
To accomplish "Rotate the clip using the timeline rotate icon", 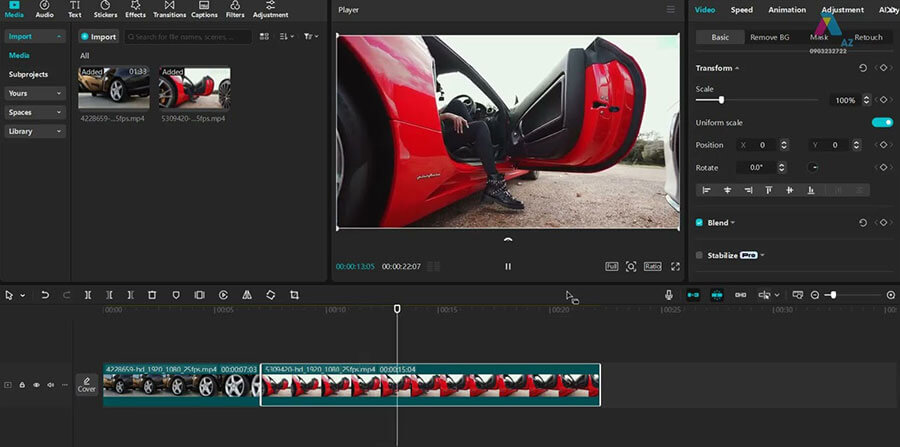I will click(270, 295).
